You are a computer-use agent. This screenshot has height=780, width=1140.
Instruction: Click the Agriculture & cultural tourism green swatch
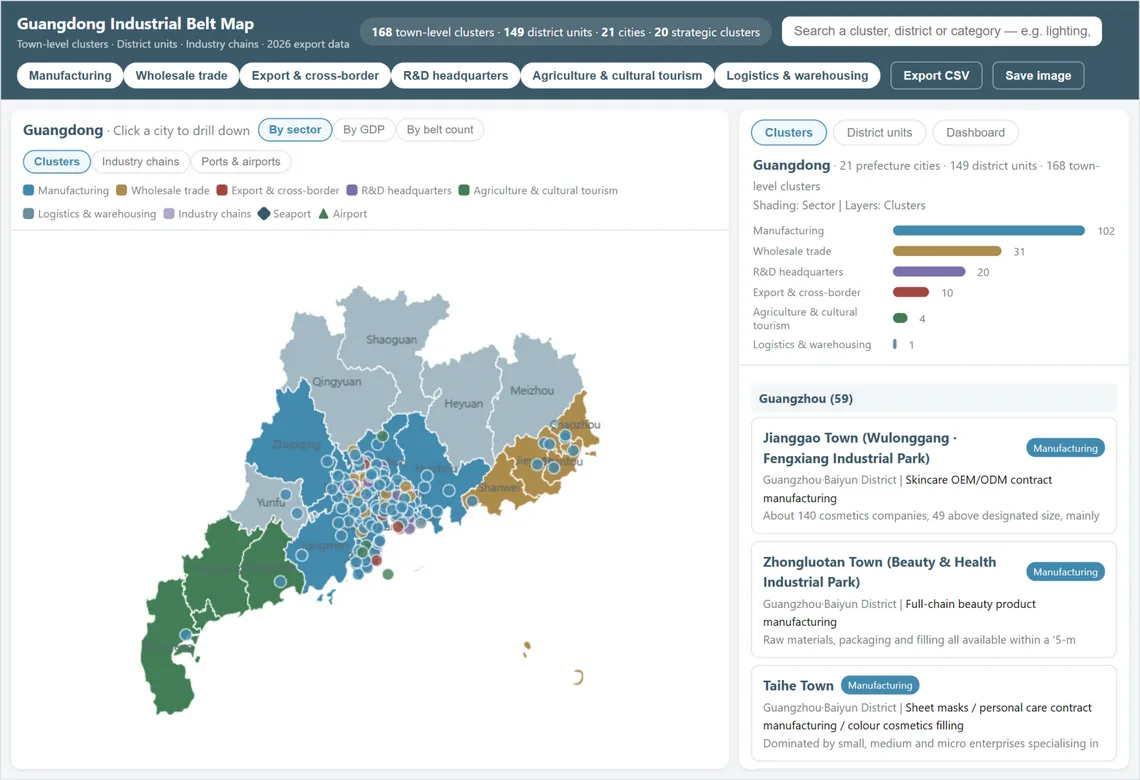coord(464,190)
